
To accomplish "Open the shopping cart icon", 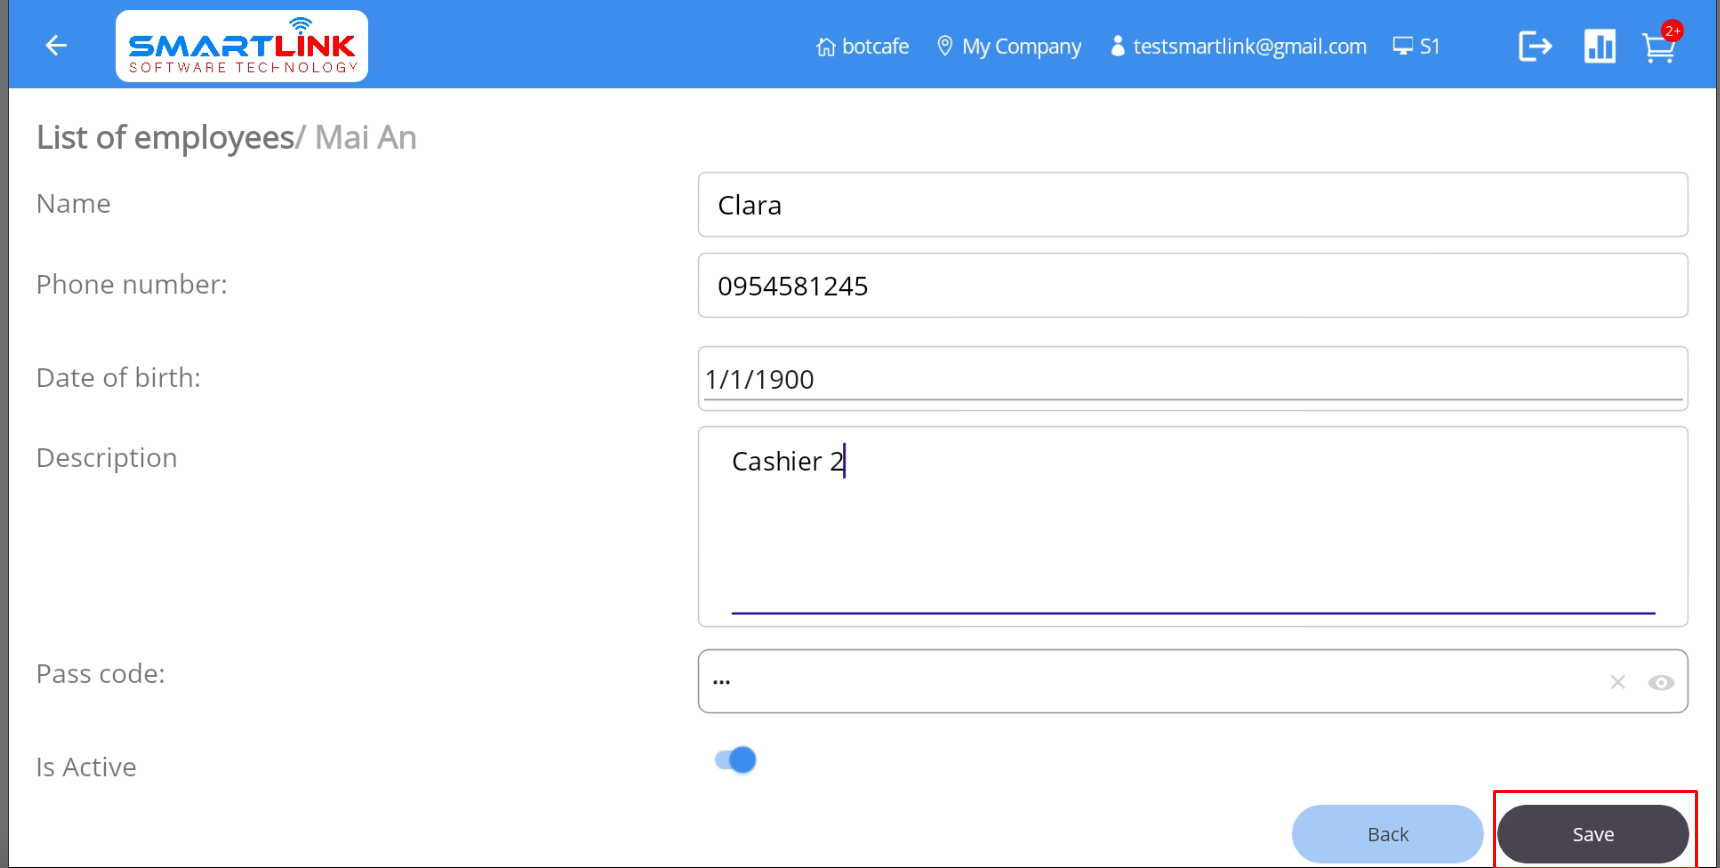I will (1658, 47).
